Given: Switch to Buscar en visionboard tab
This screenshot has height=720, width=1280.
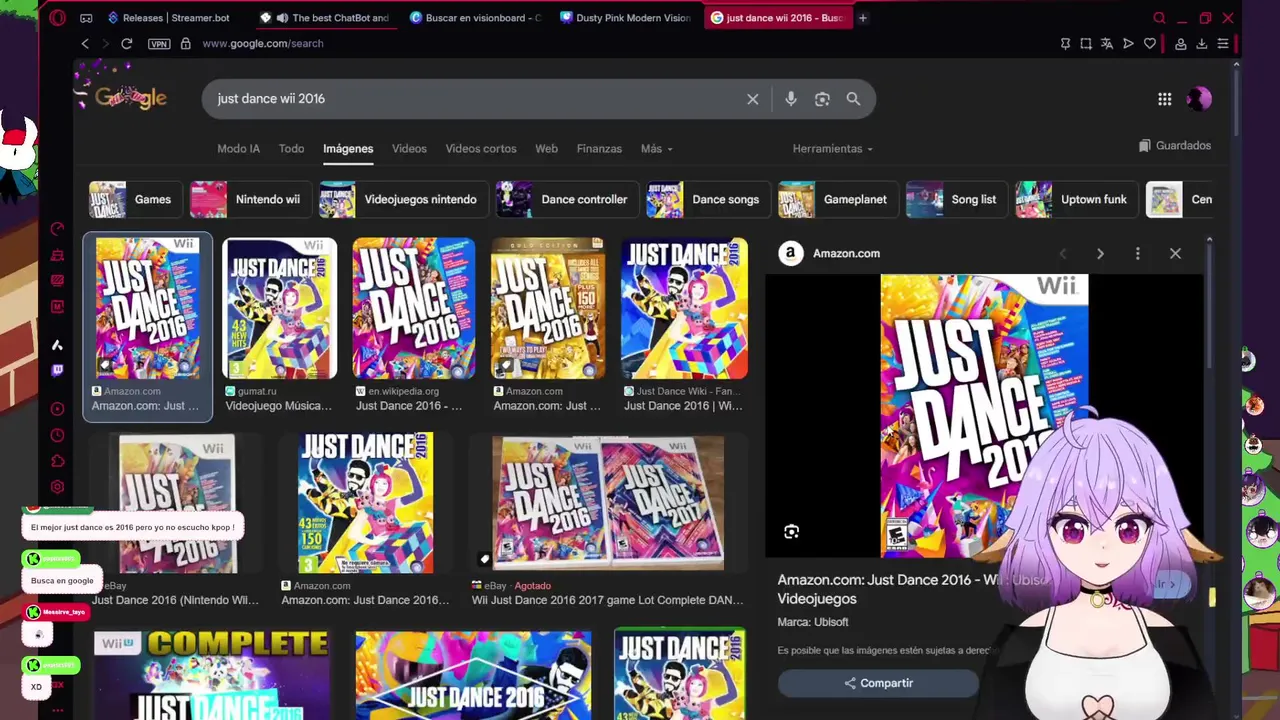Looking at the screenshot, I should pos(476,18).
